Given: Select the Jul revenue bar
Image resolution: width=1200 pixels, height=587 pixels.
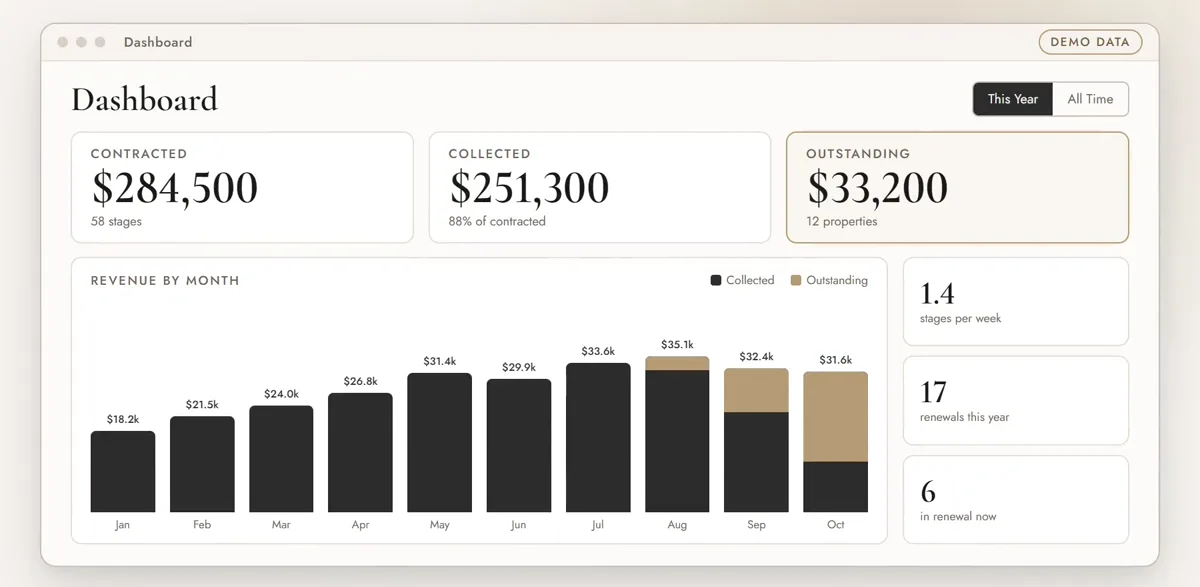Looking at the screenshot, I should pyautogui.click(x=598, y=438).
